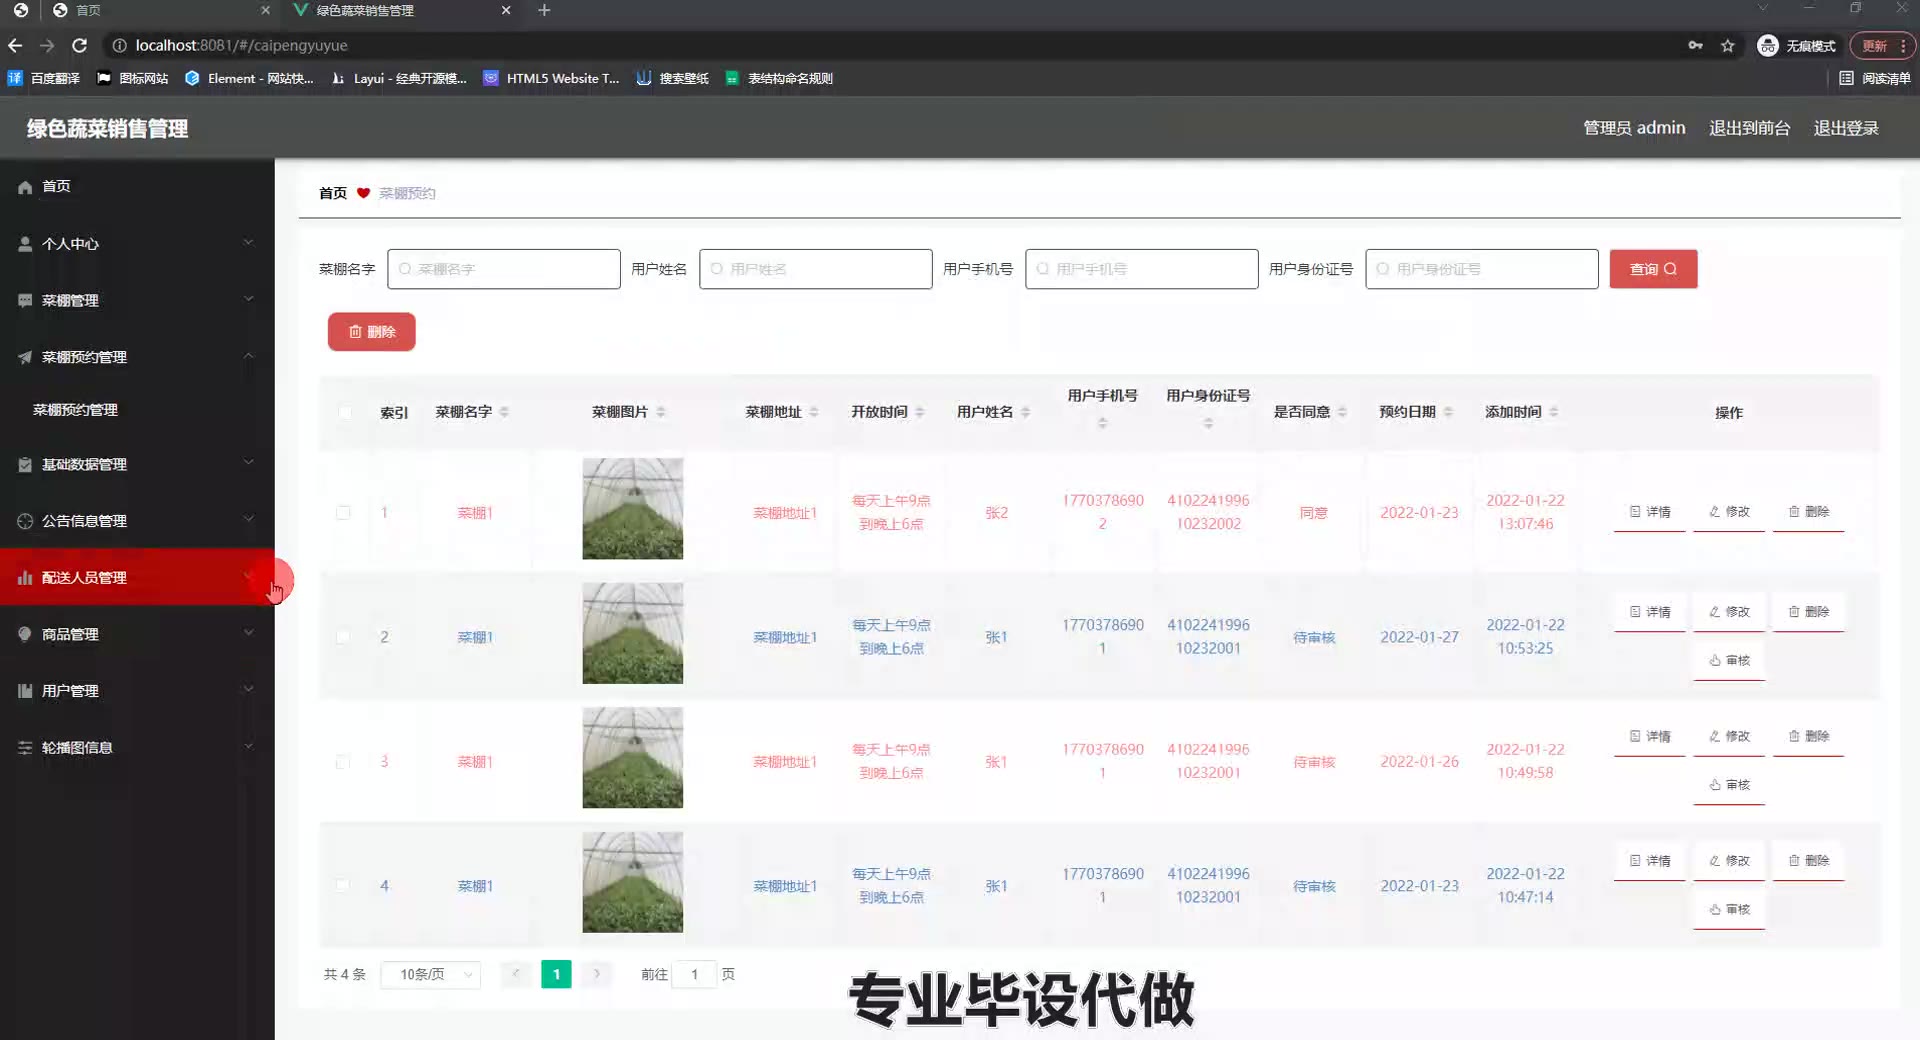The height and width of the screenshot is (1040, 1920).
Task: Bookmark this page with the star icon
Action: tap(1727, 46)
